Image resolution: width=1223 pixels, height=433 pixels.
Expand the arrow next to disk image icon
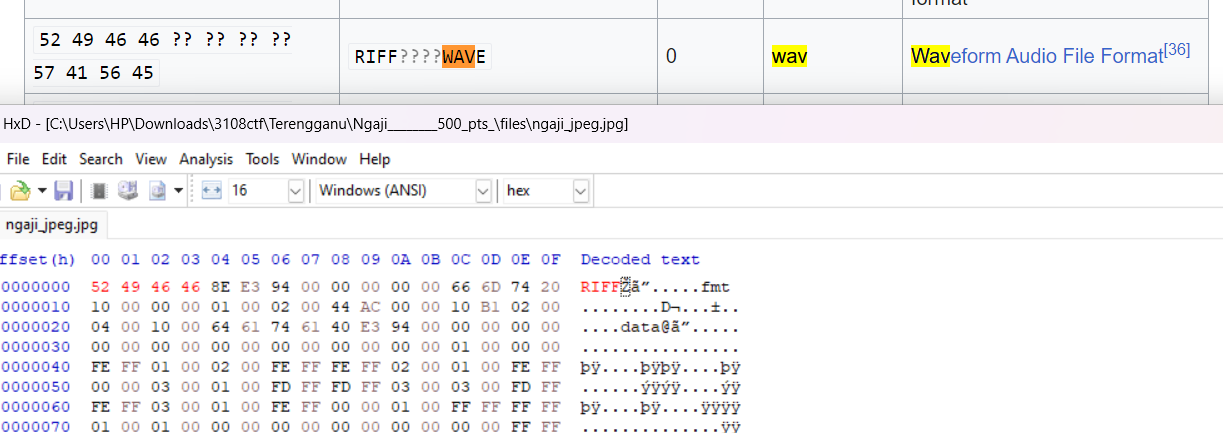(178, 190)
